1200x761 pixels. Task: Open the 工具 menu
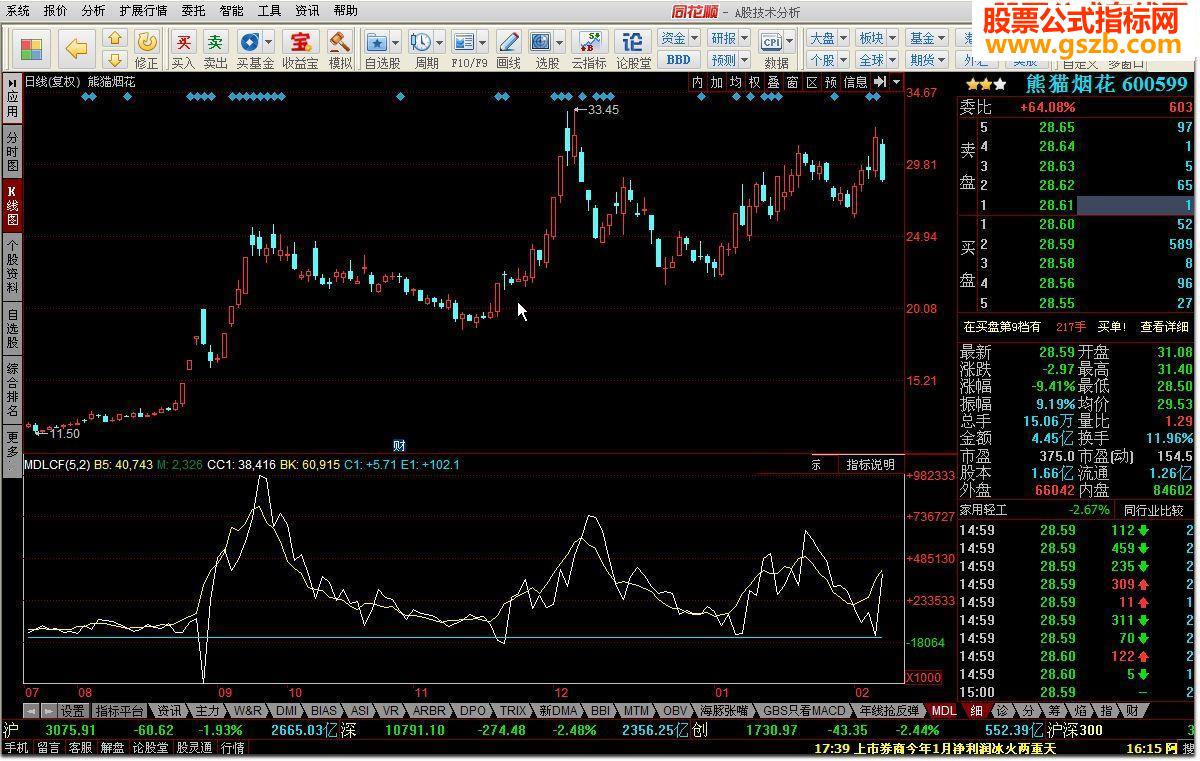click(269, 11)
